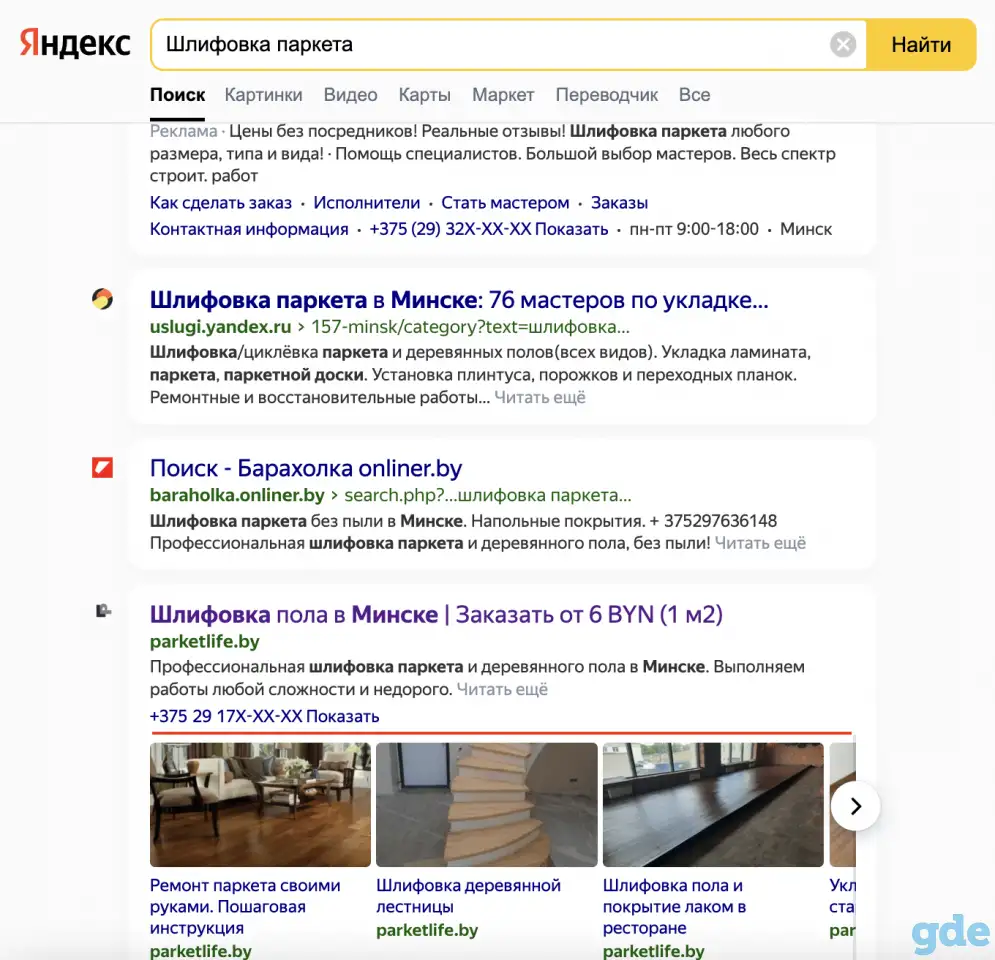Click the uslugi.yandex.ru favicon
The width and height of the screenshot is (995, 960).
102,299
